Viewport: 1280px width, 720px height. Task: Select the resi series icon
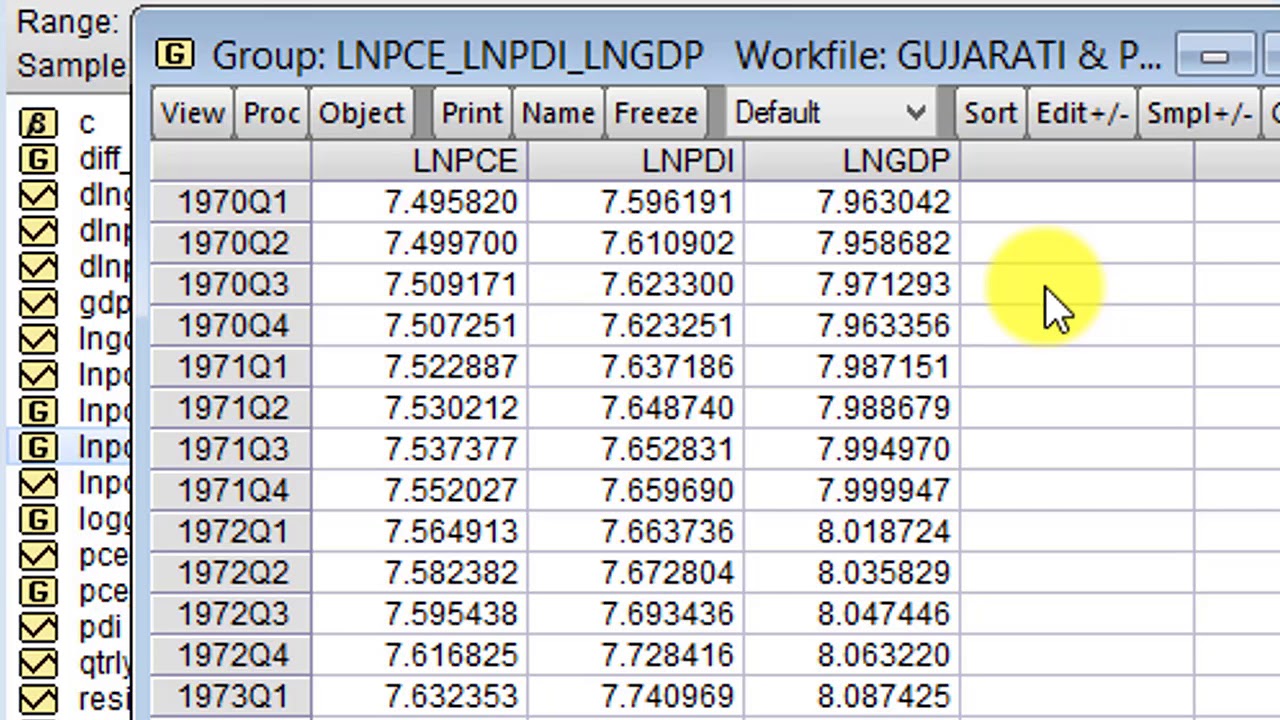(x=38, y=699)
